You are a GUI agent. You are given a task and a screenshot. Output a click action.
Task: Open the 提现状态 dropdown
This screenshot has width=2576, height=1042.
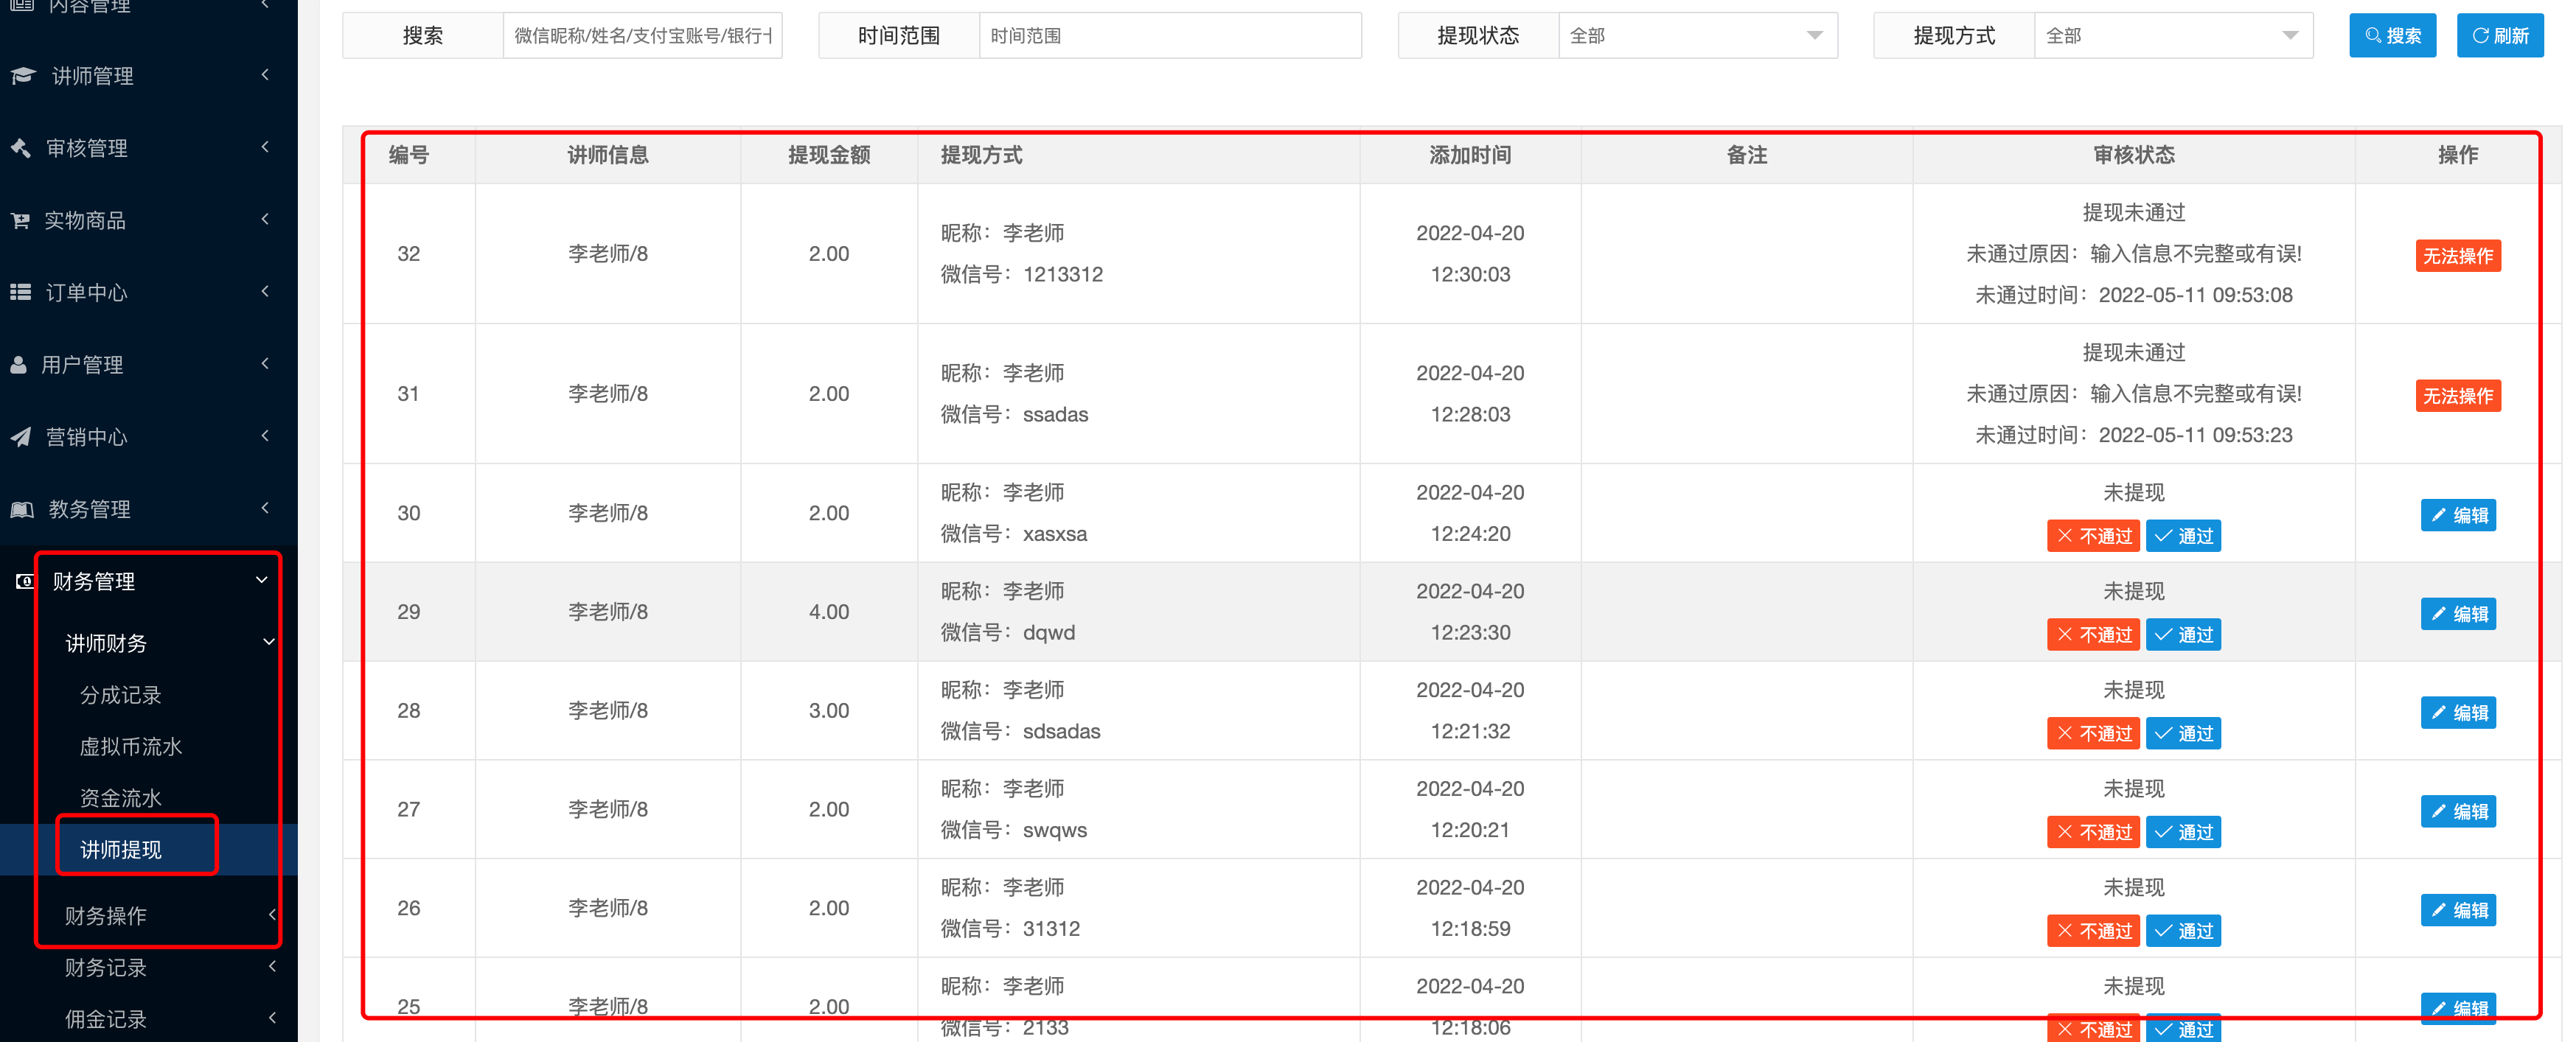click(x=1698, y=36)
